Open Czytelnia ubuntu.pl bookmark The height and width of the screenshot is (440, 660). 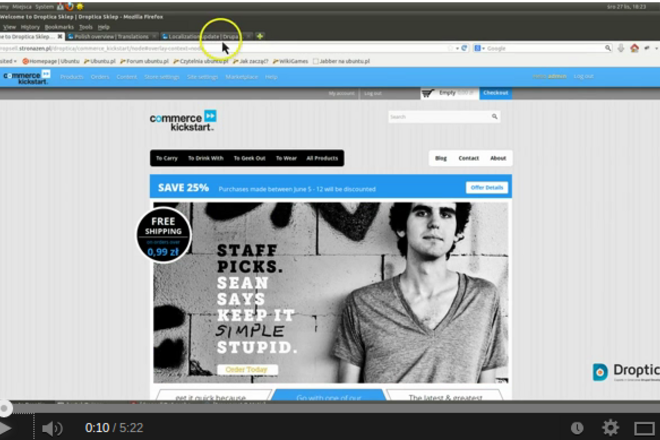201,61
